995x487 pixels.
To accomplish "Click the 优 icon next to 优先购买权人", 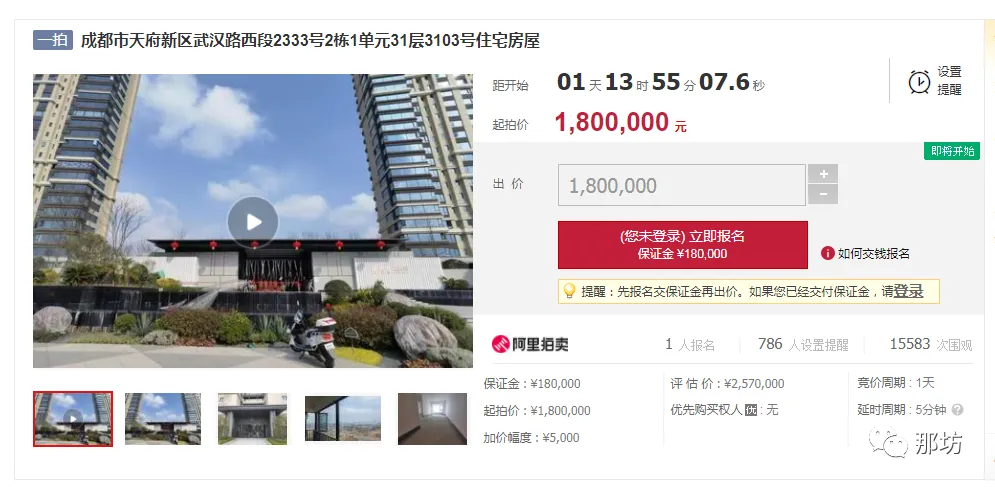I will pyautogui.click(x=751, y=410).
